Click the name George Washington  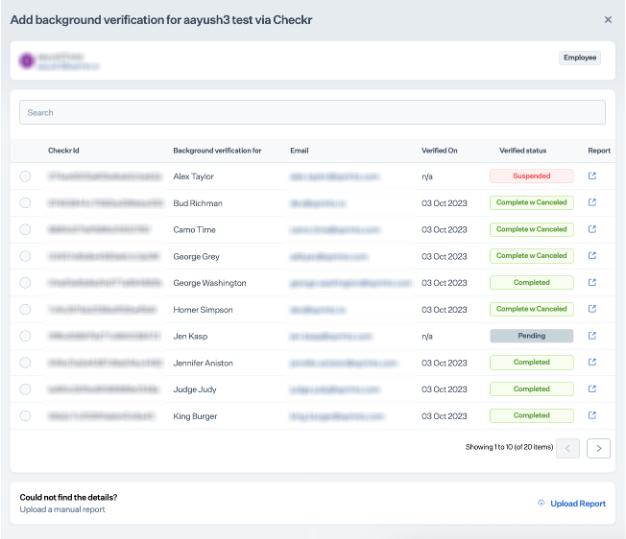click(x=210, y=283)
